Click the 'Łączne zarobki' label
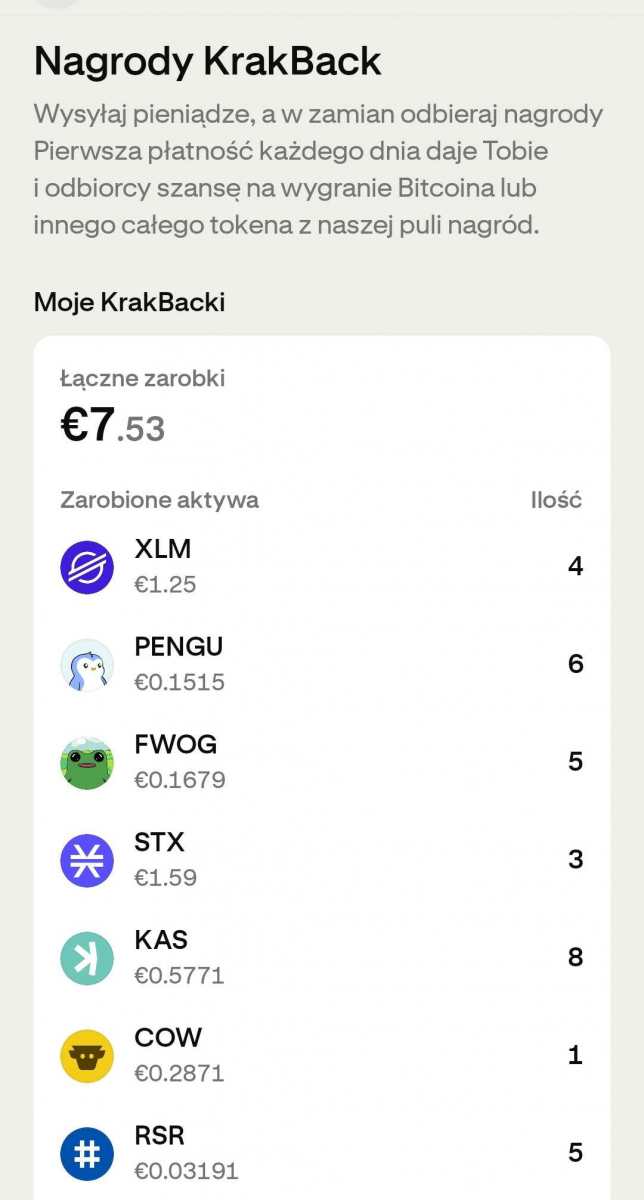The width and height of the screenshot is (644, 1200). pos(142,378)
